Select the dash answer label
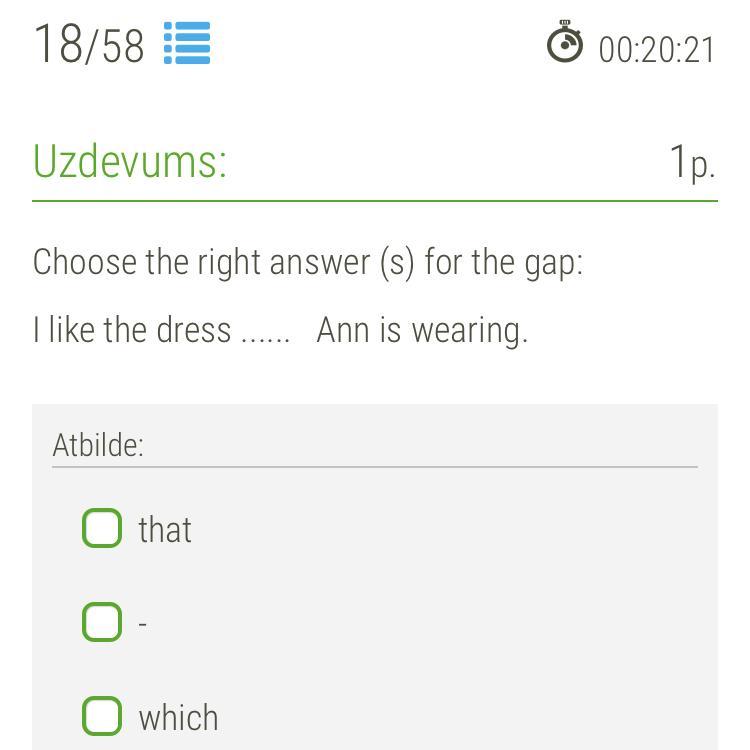 point(143,624)
